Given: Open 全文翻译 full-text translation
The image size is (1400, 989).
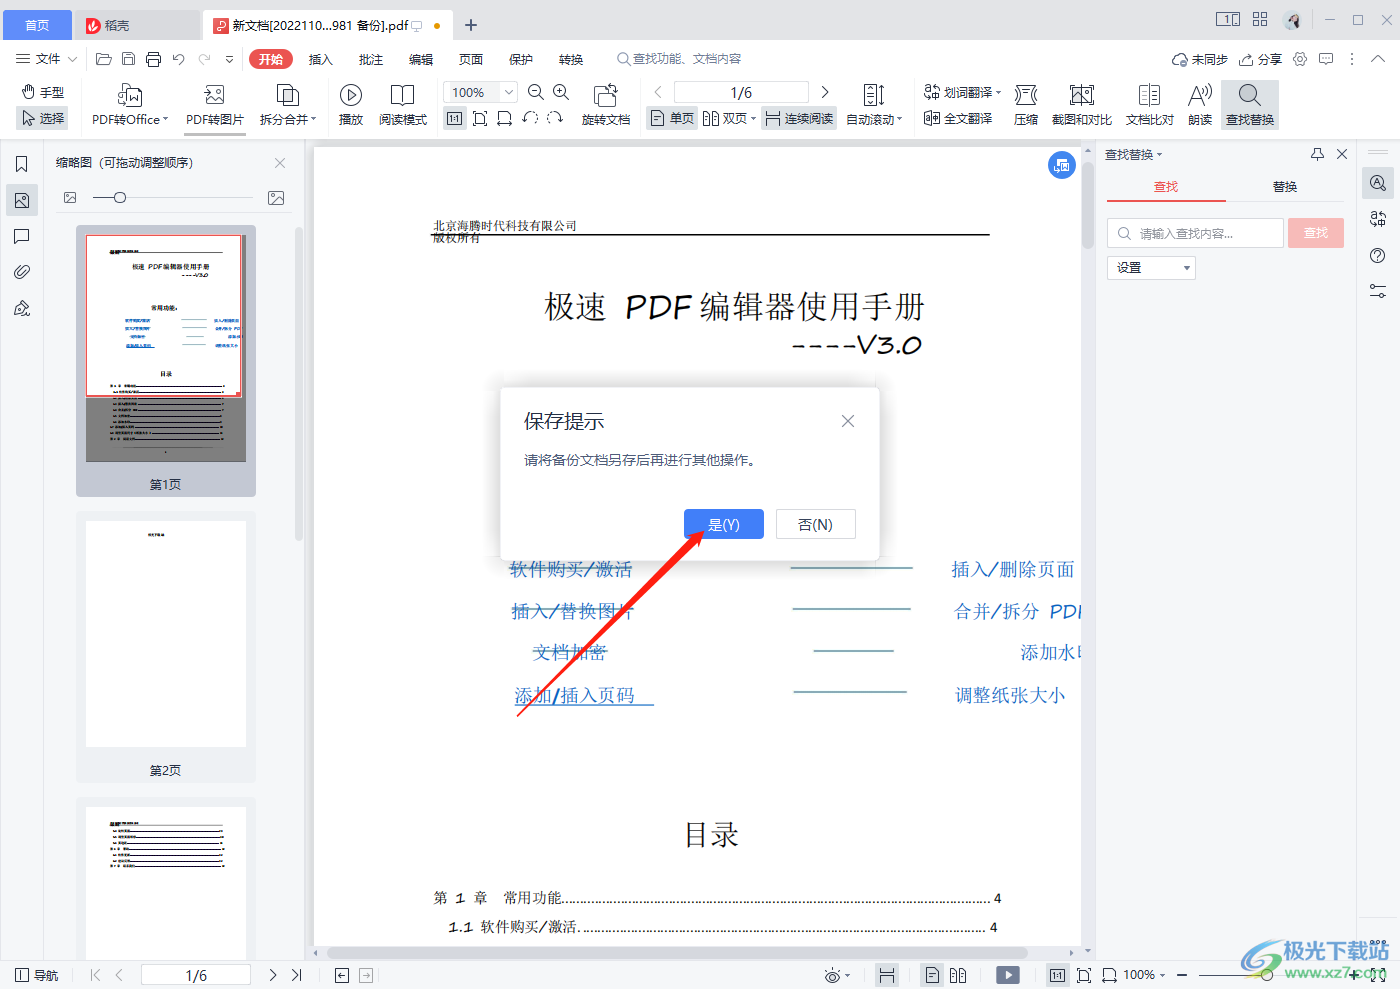Looking at the screenshot, I should coord(958,118).
